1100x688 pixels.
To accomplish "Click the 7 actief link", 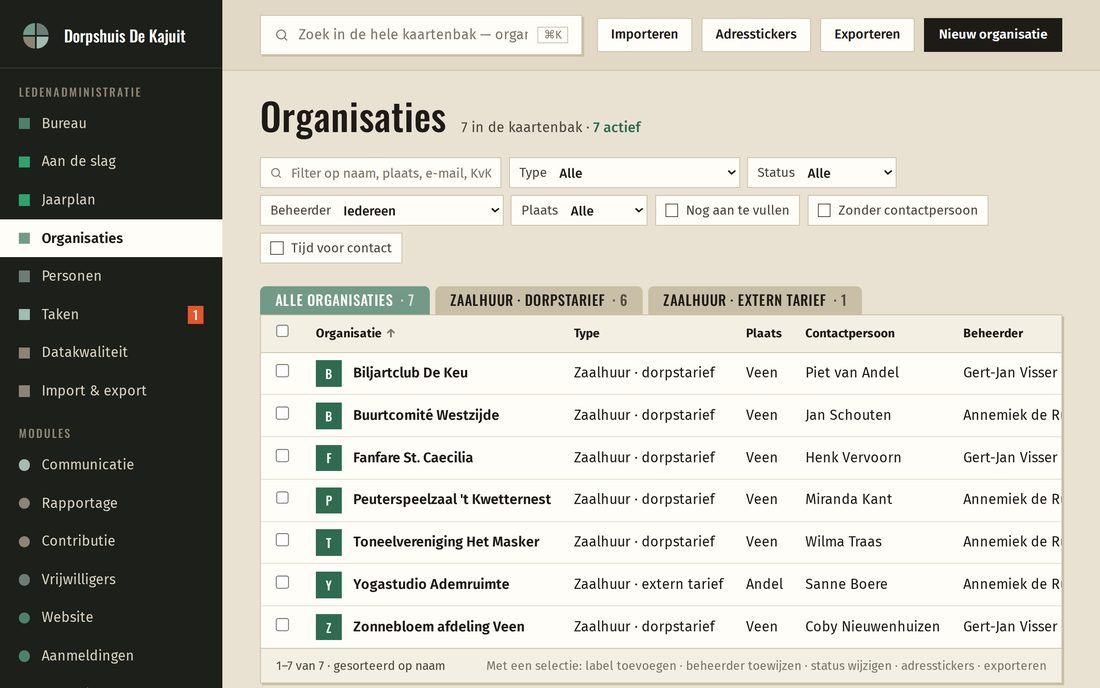I will (617, 128).
